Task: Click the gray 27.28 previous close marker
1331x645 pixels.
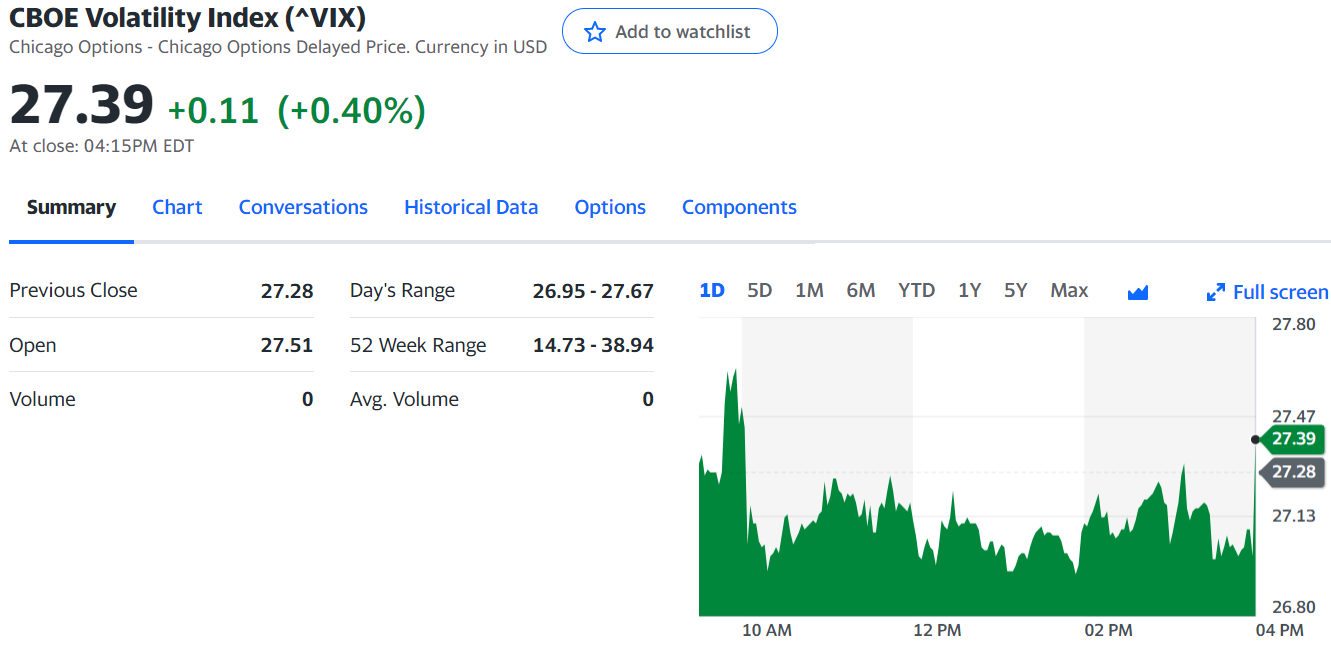Action: [1292, 471]
